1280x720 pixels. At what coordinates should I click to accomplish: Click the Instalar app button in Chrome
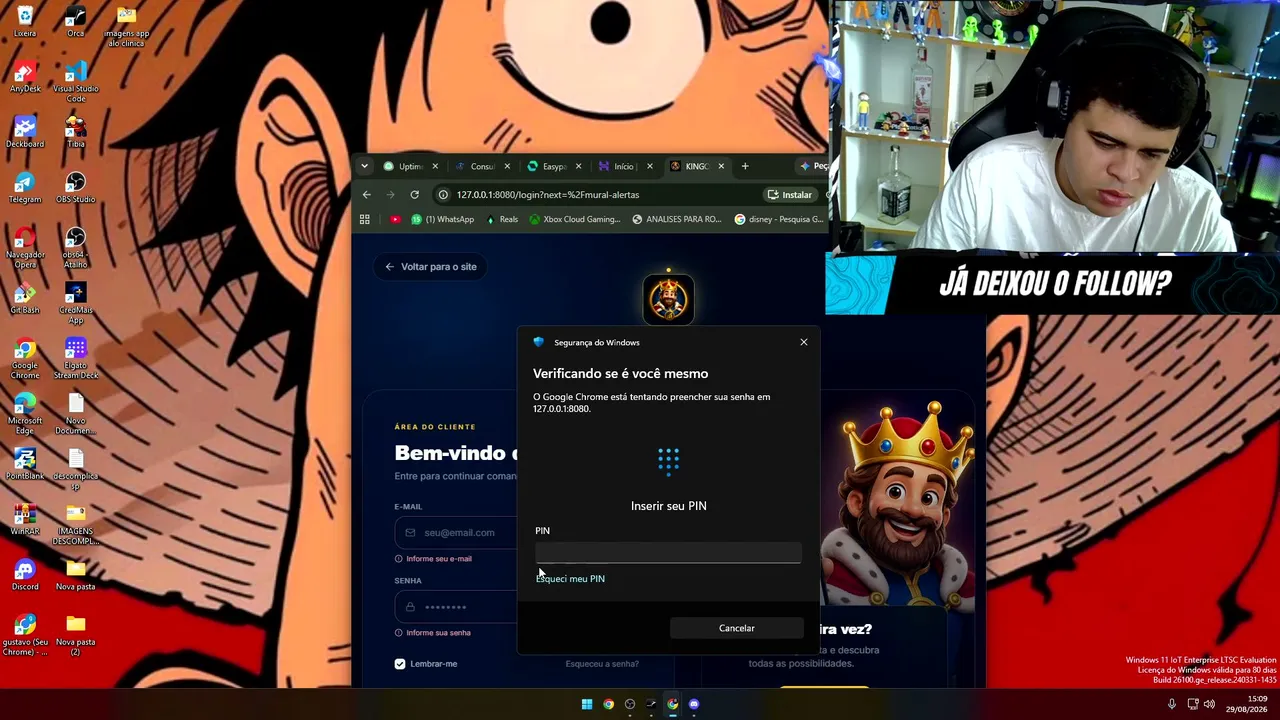[789, 195]
